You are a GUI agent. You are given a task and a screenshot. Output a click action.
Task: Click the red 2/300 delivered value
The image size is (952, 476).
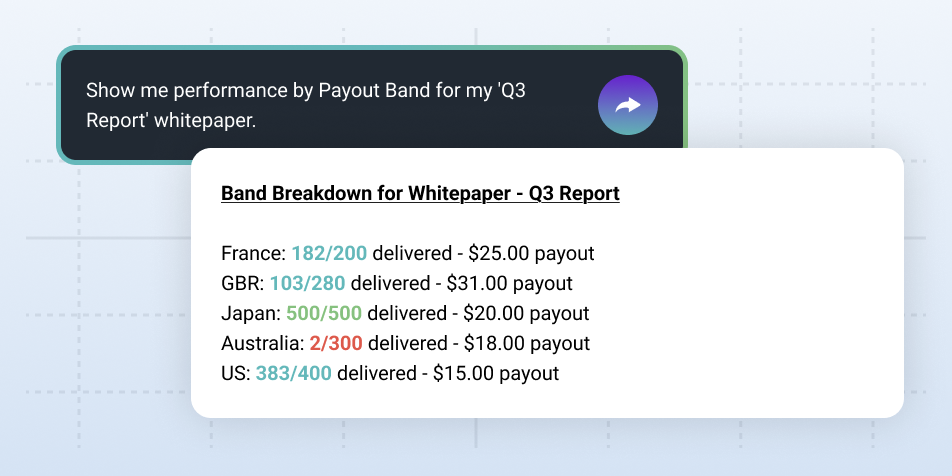pyautogui.click(x=336, y=343)
